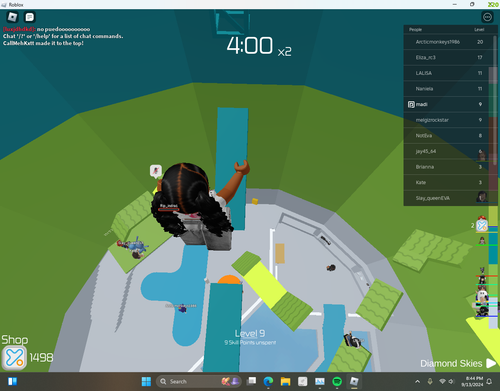
Task: Click the People column header
Action: (x=415, y=30)
